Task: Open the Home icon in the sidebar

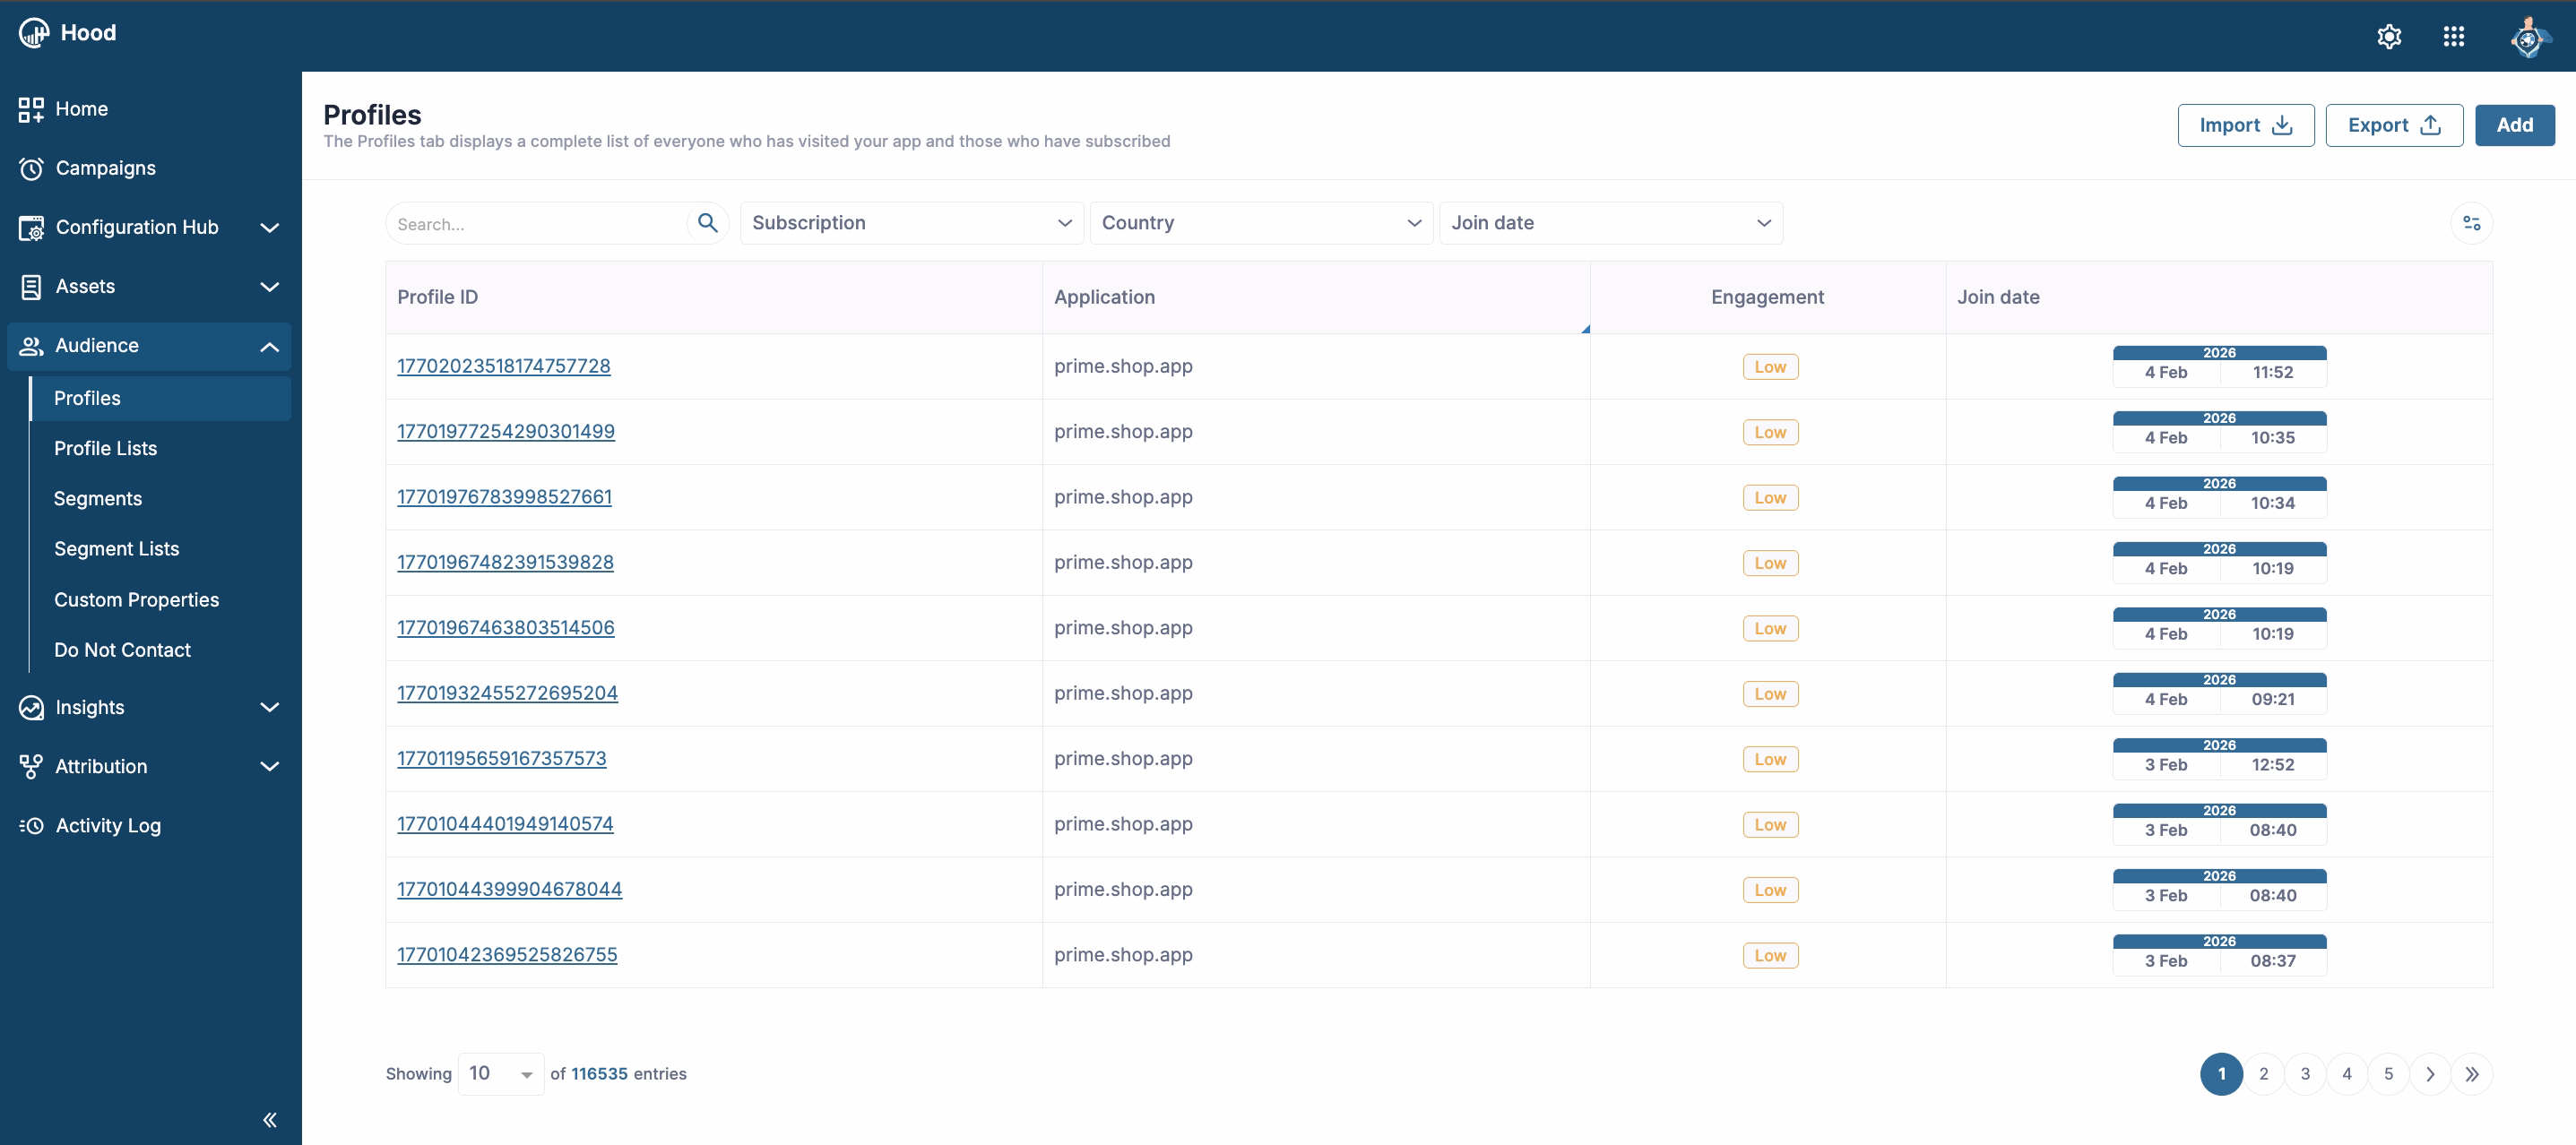Action: [x=30, y=109]
